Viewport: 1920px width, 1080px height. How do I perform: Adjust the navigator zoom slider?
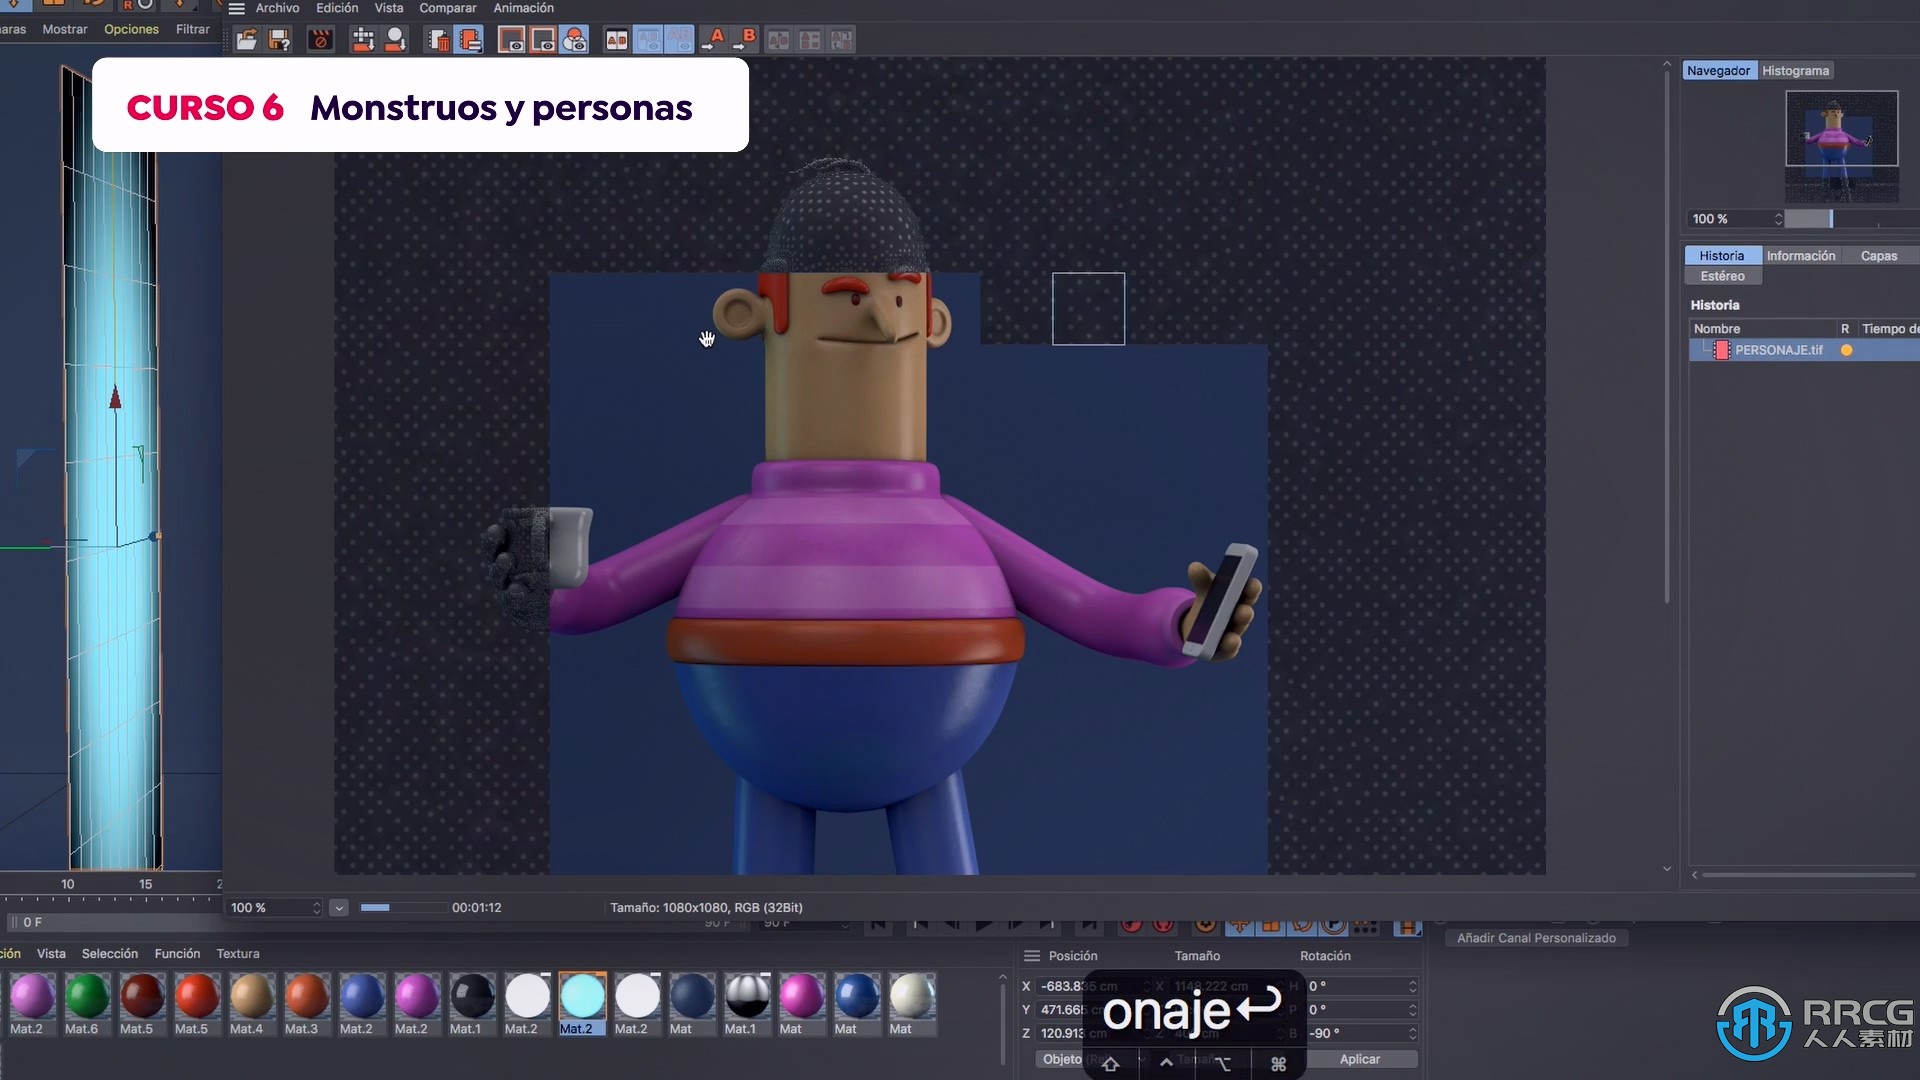pos(1850,219)
